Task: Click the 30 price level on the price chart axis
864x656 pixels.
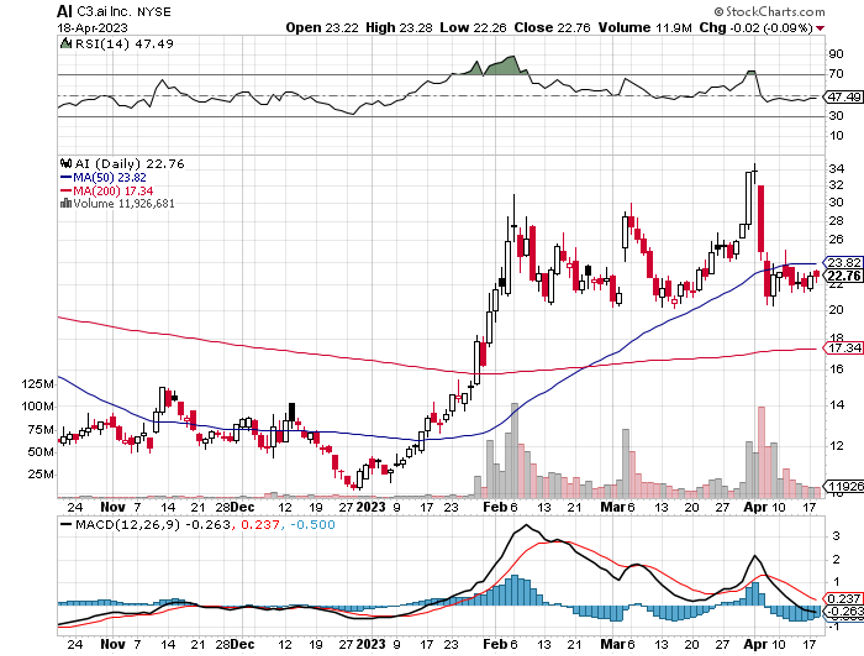Action: tap(836, 202)
